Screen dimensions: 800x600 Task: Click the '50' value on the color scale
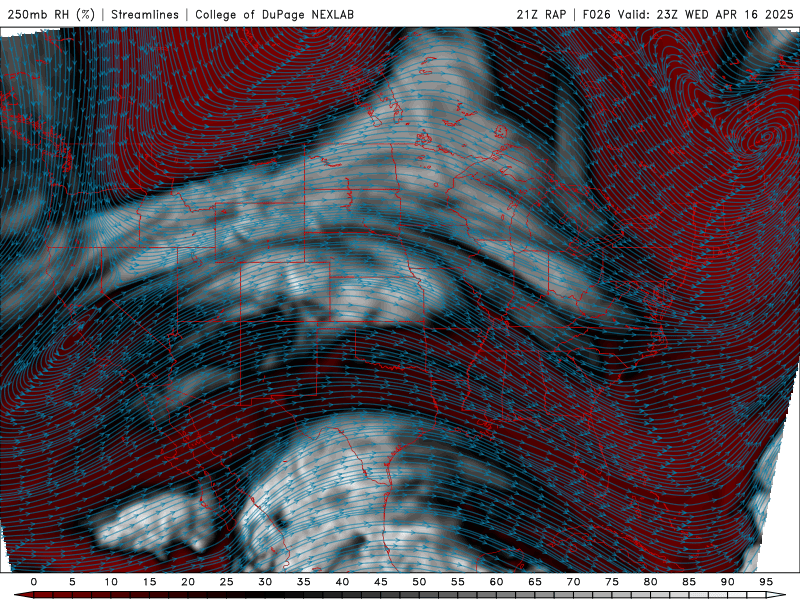[x=419, y=582]
